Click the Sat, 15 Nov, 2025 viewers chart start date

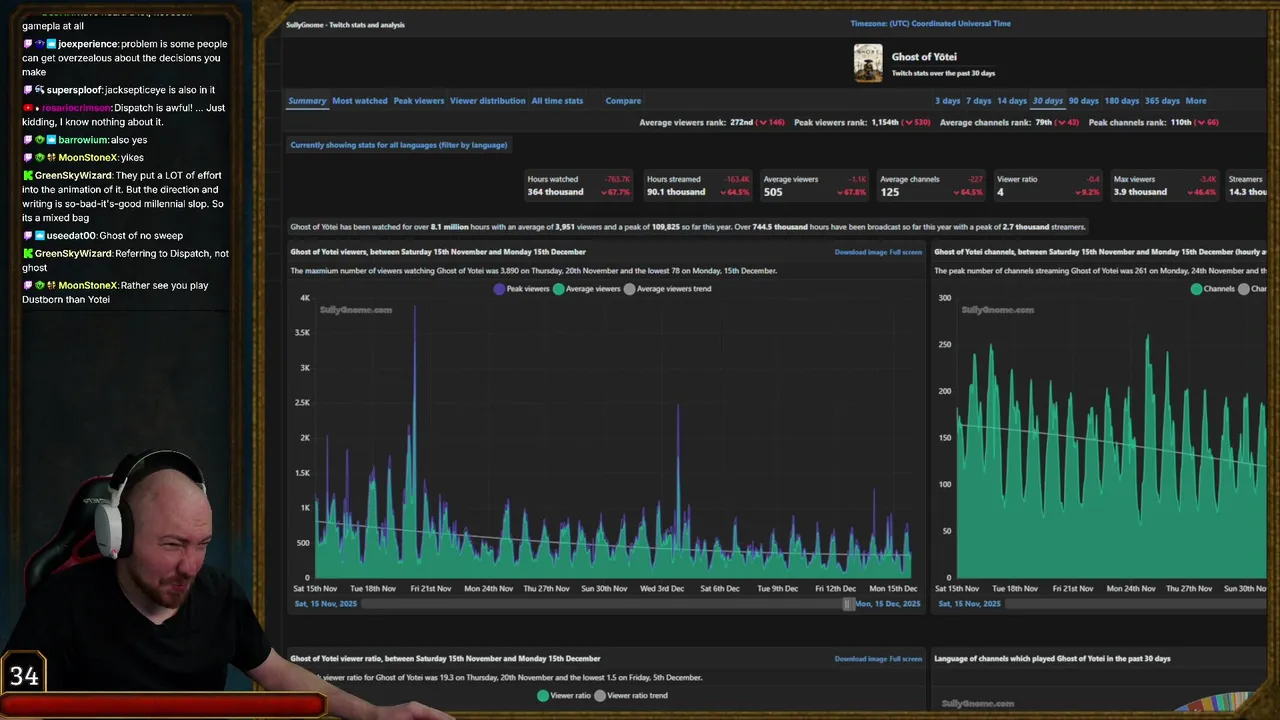(325, 604)
